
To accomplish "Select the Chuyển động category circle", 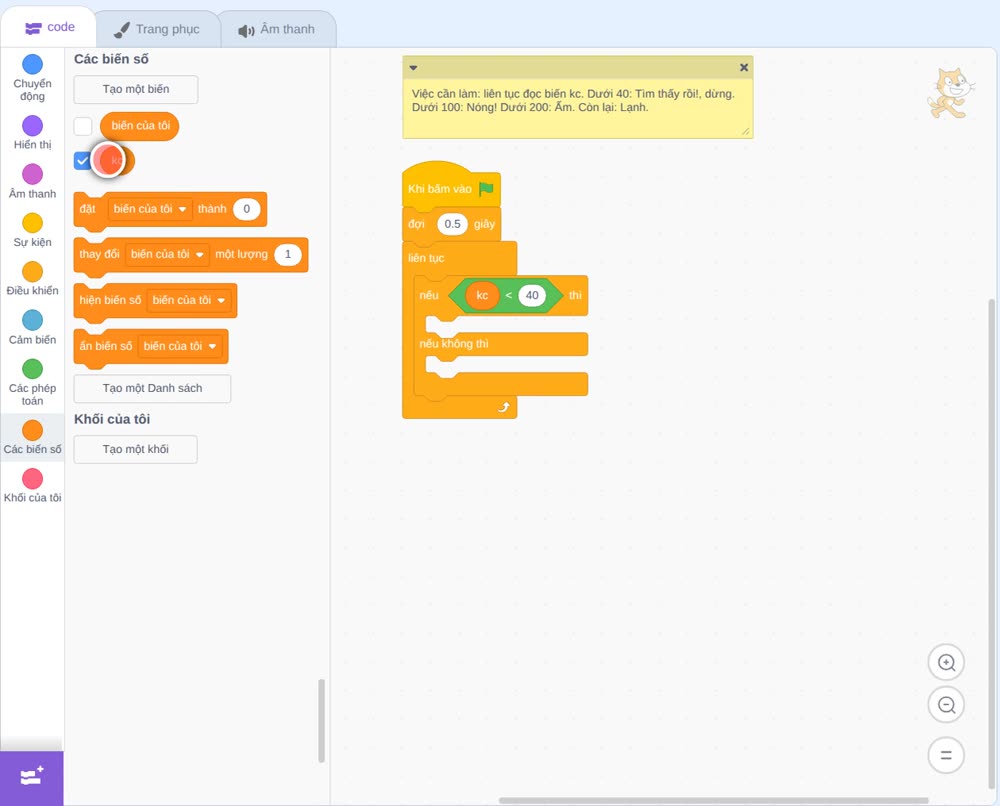I will pos(33,64).
